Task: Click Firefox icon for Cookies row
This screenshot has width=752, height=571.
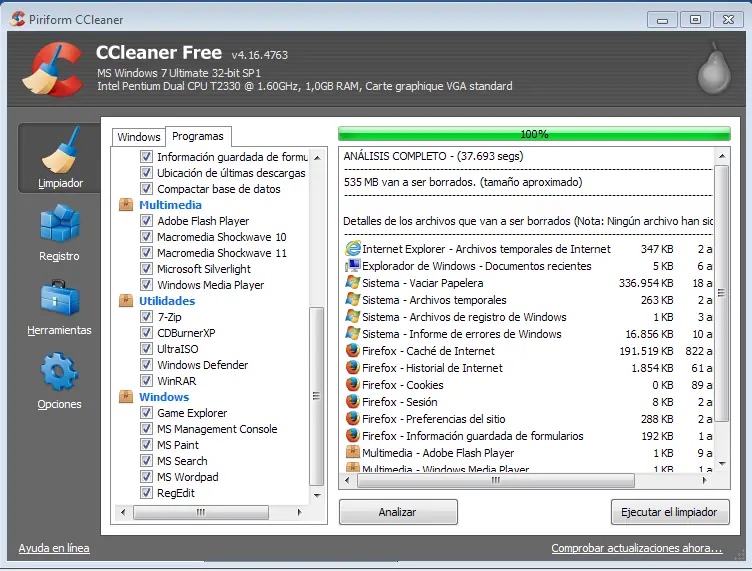Action: (x=352, y=385)
